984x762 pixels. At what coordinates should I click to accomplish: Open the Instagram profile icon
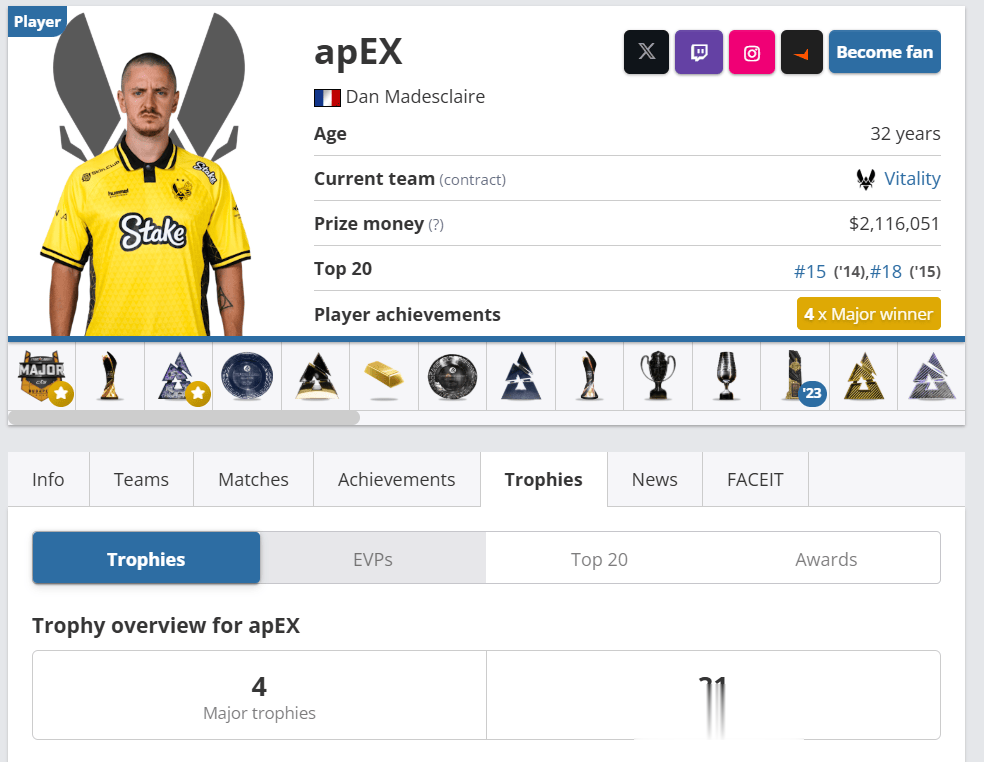coord(752,52)
